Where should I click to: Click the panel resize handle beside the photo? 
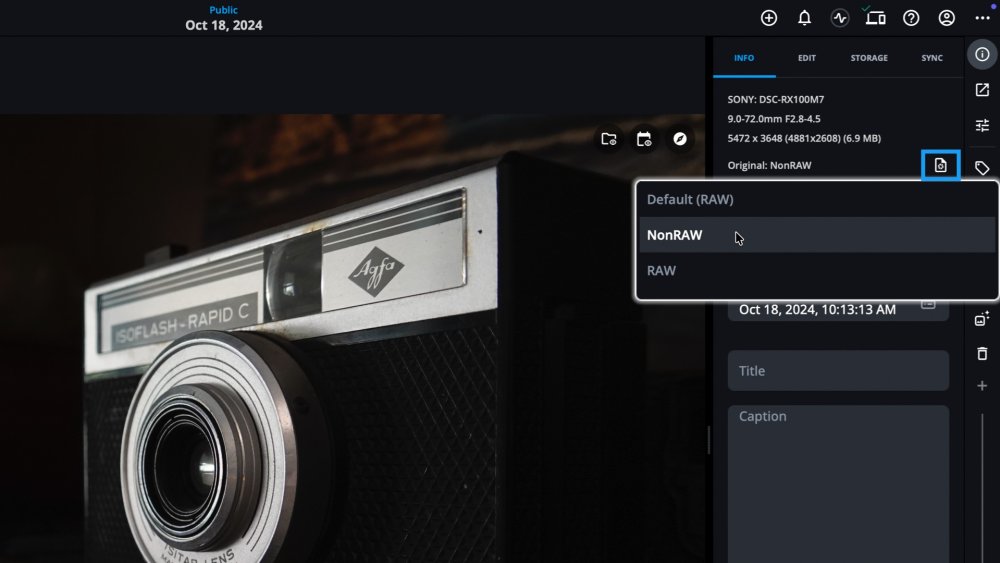pyautogui.click(x=709, y=440)
